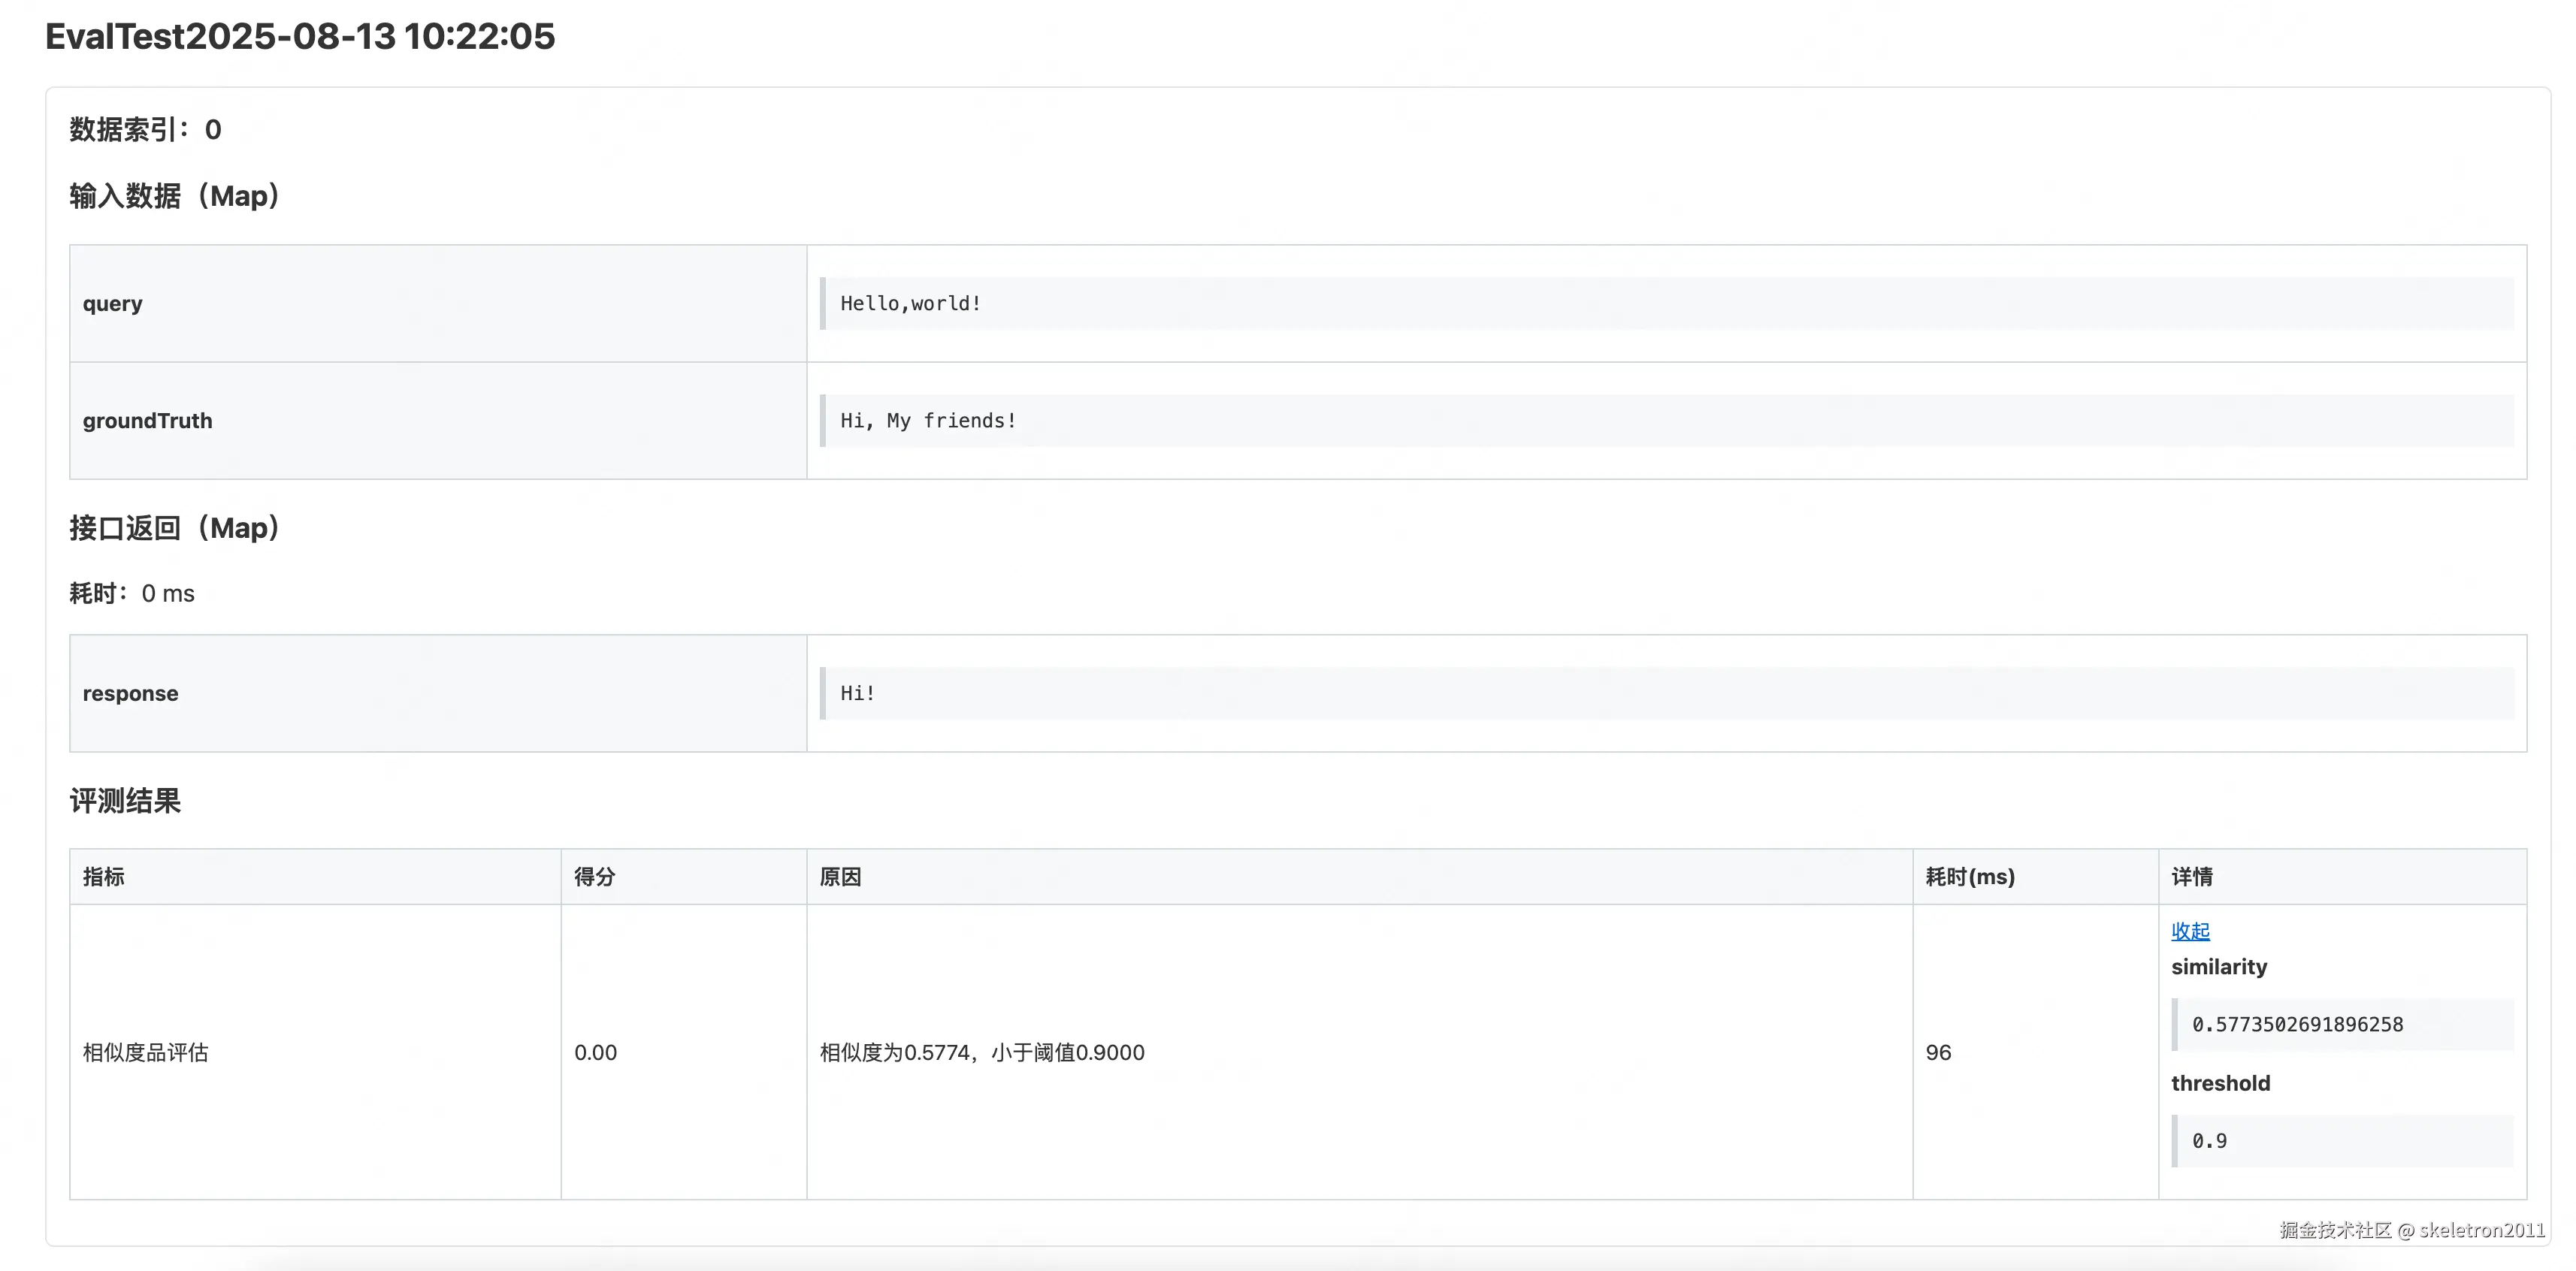Viewport: 2576px width, 1271px height.
Task: Click the 输入数据 (Map) section heading
Action: (174, 196)
